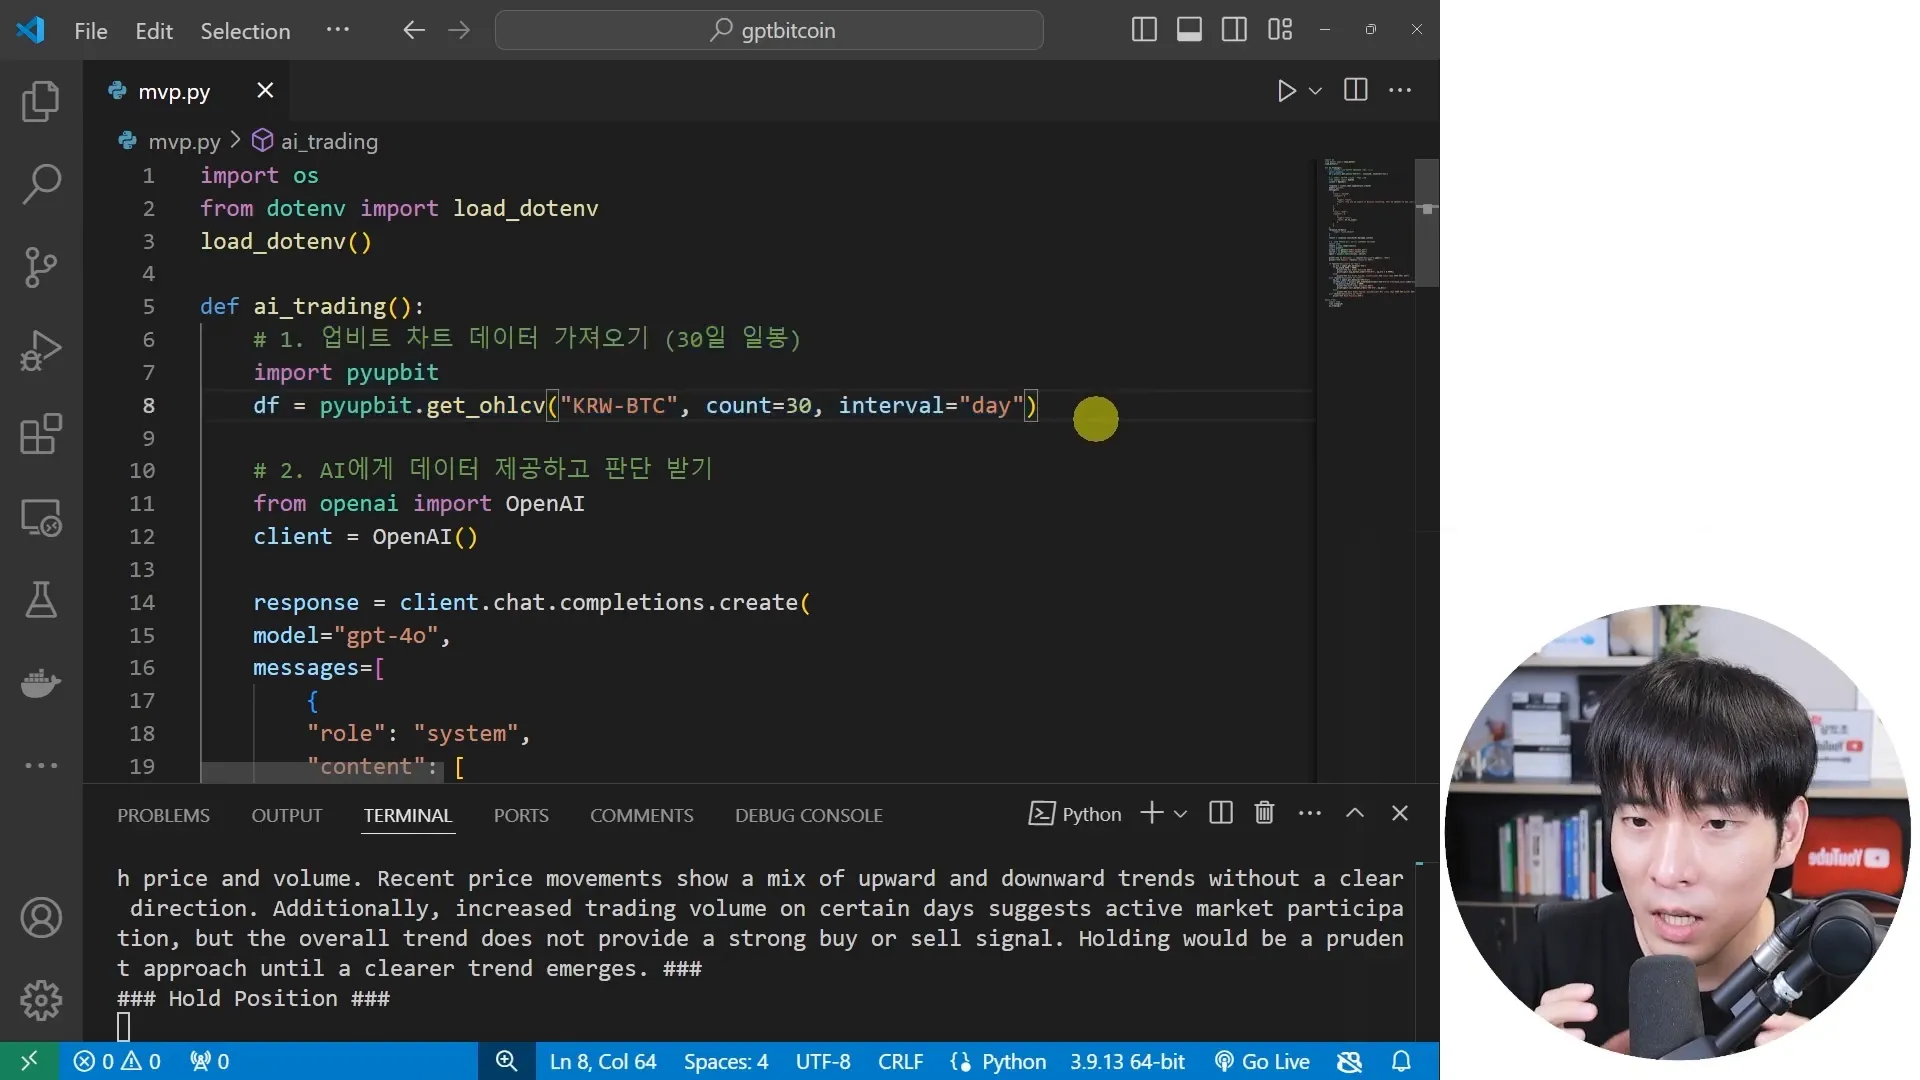Open Selection menu in menu bar
This screenshot has height=1080, width=1920.
pos(244,29)
